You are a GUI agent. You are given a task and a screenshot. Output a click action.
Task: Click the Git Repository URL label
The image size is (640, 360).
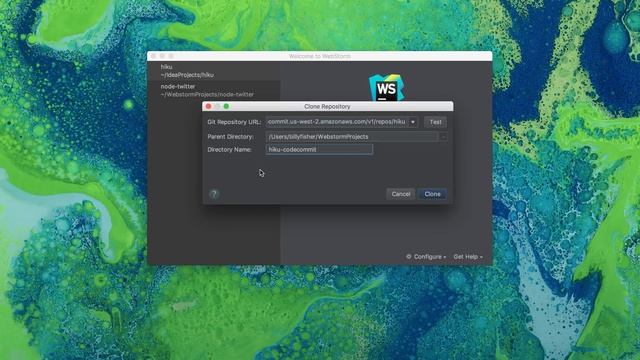[234, 122]
